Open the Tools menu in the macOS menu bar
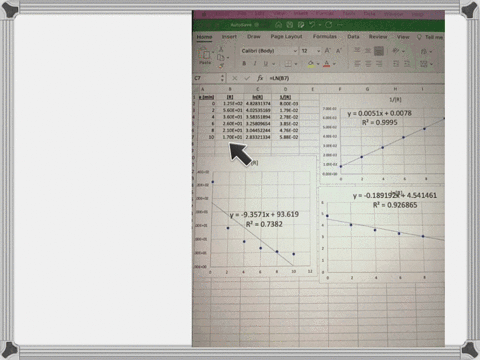480x360 pixels. point(348,13)
